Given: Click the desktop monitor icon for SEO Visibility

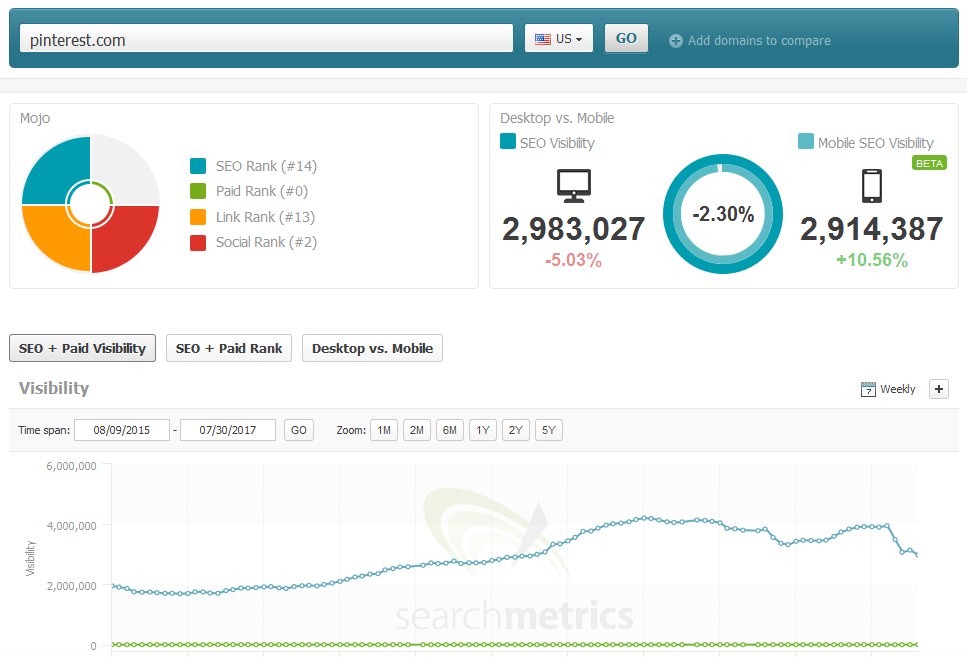Looking at the screenshot, I should (573, 184).
